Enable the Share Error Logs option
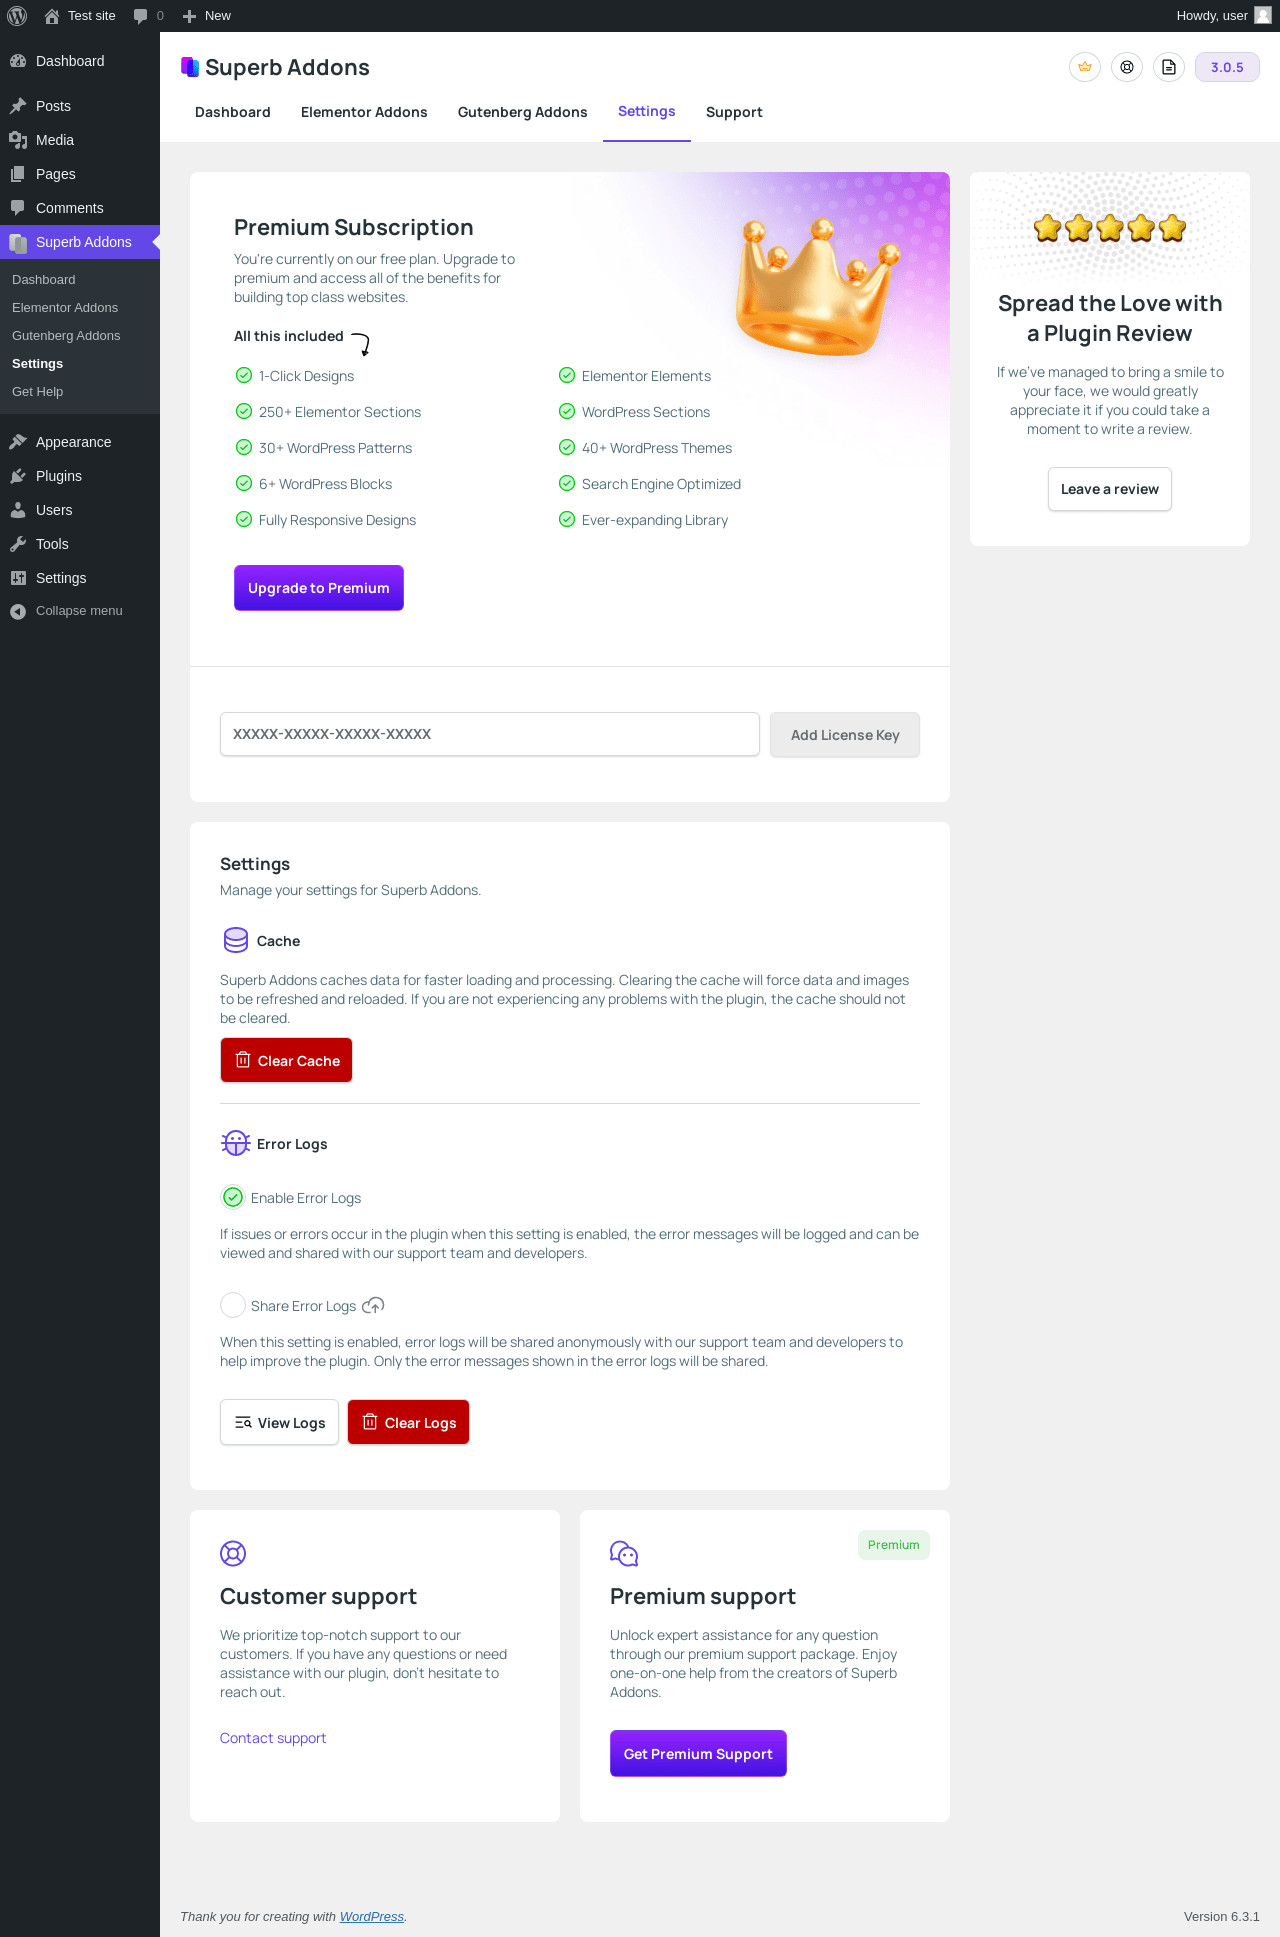The image size is (1280, 1937). click(233, 1305)
